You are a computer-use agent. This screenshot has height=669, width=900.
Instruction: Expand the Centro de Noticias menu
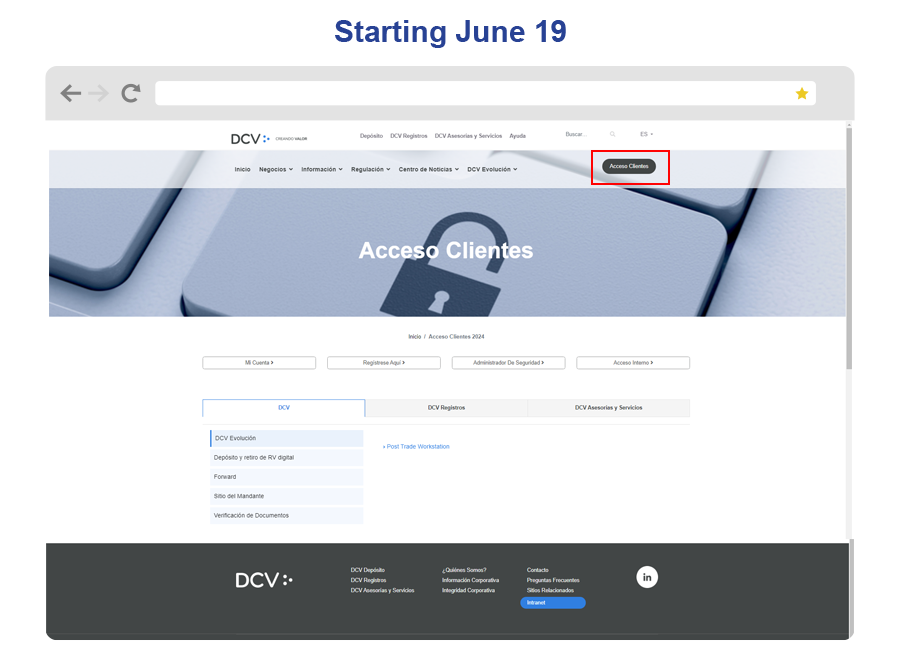(x=429, y=169)
